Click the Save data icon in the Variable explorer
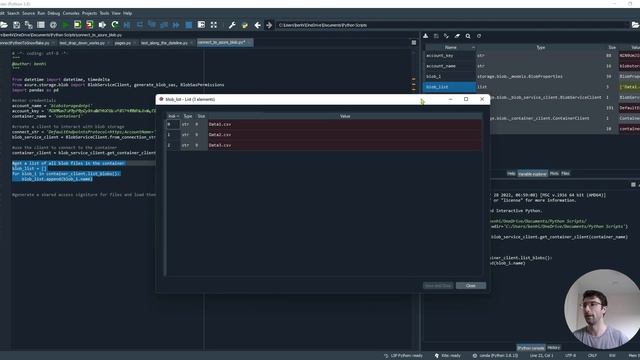The width and height of the screenshot is (640, 360). (436, 36)
